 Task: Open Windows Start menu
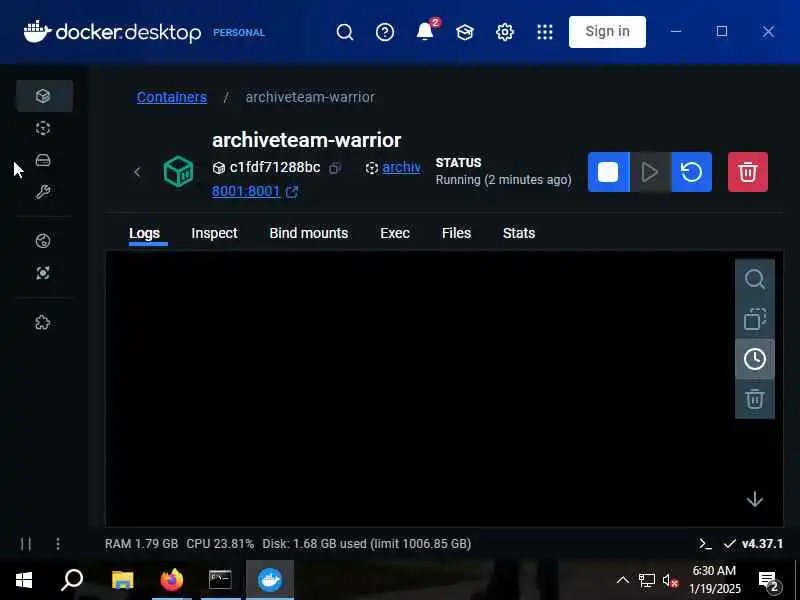click(23, 580)
